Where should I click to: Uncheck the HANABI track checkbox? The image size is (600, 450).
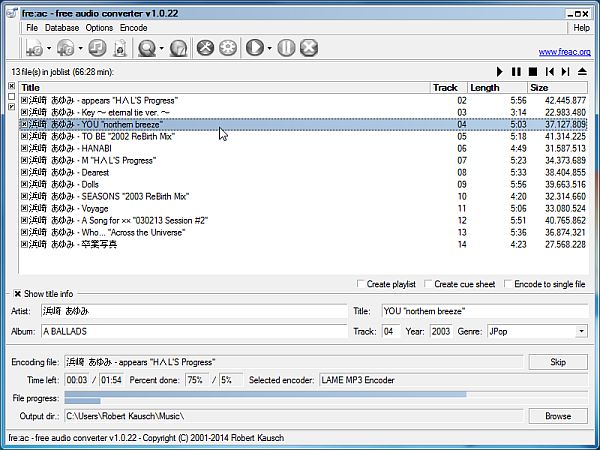[x=24, y=148]
